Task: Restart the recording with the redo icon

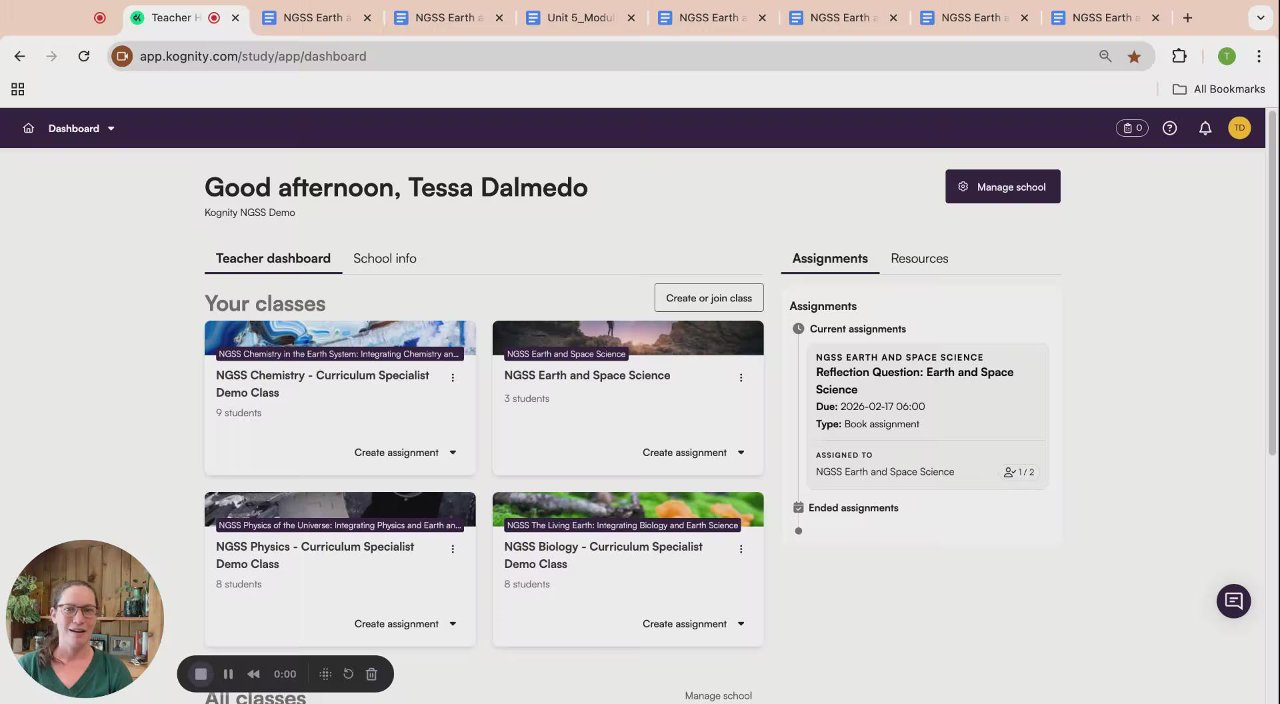Action: tap(348, 674)
